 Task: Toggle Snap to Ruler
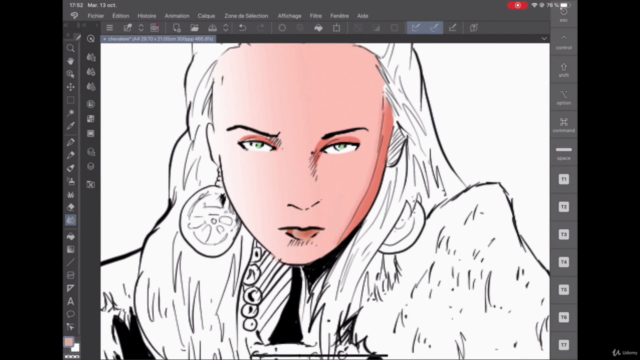click(416, 28)
